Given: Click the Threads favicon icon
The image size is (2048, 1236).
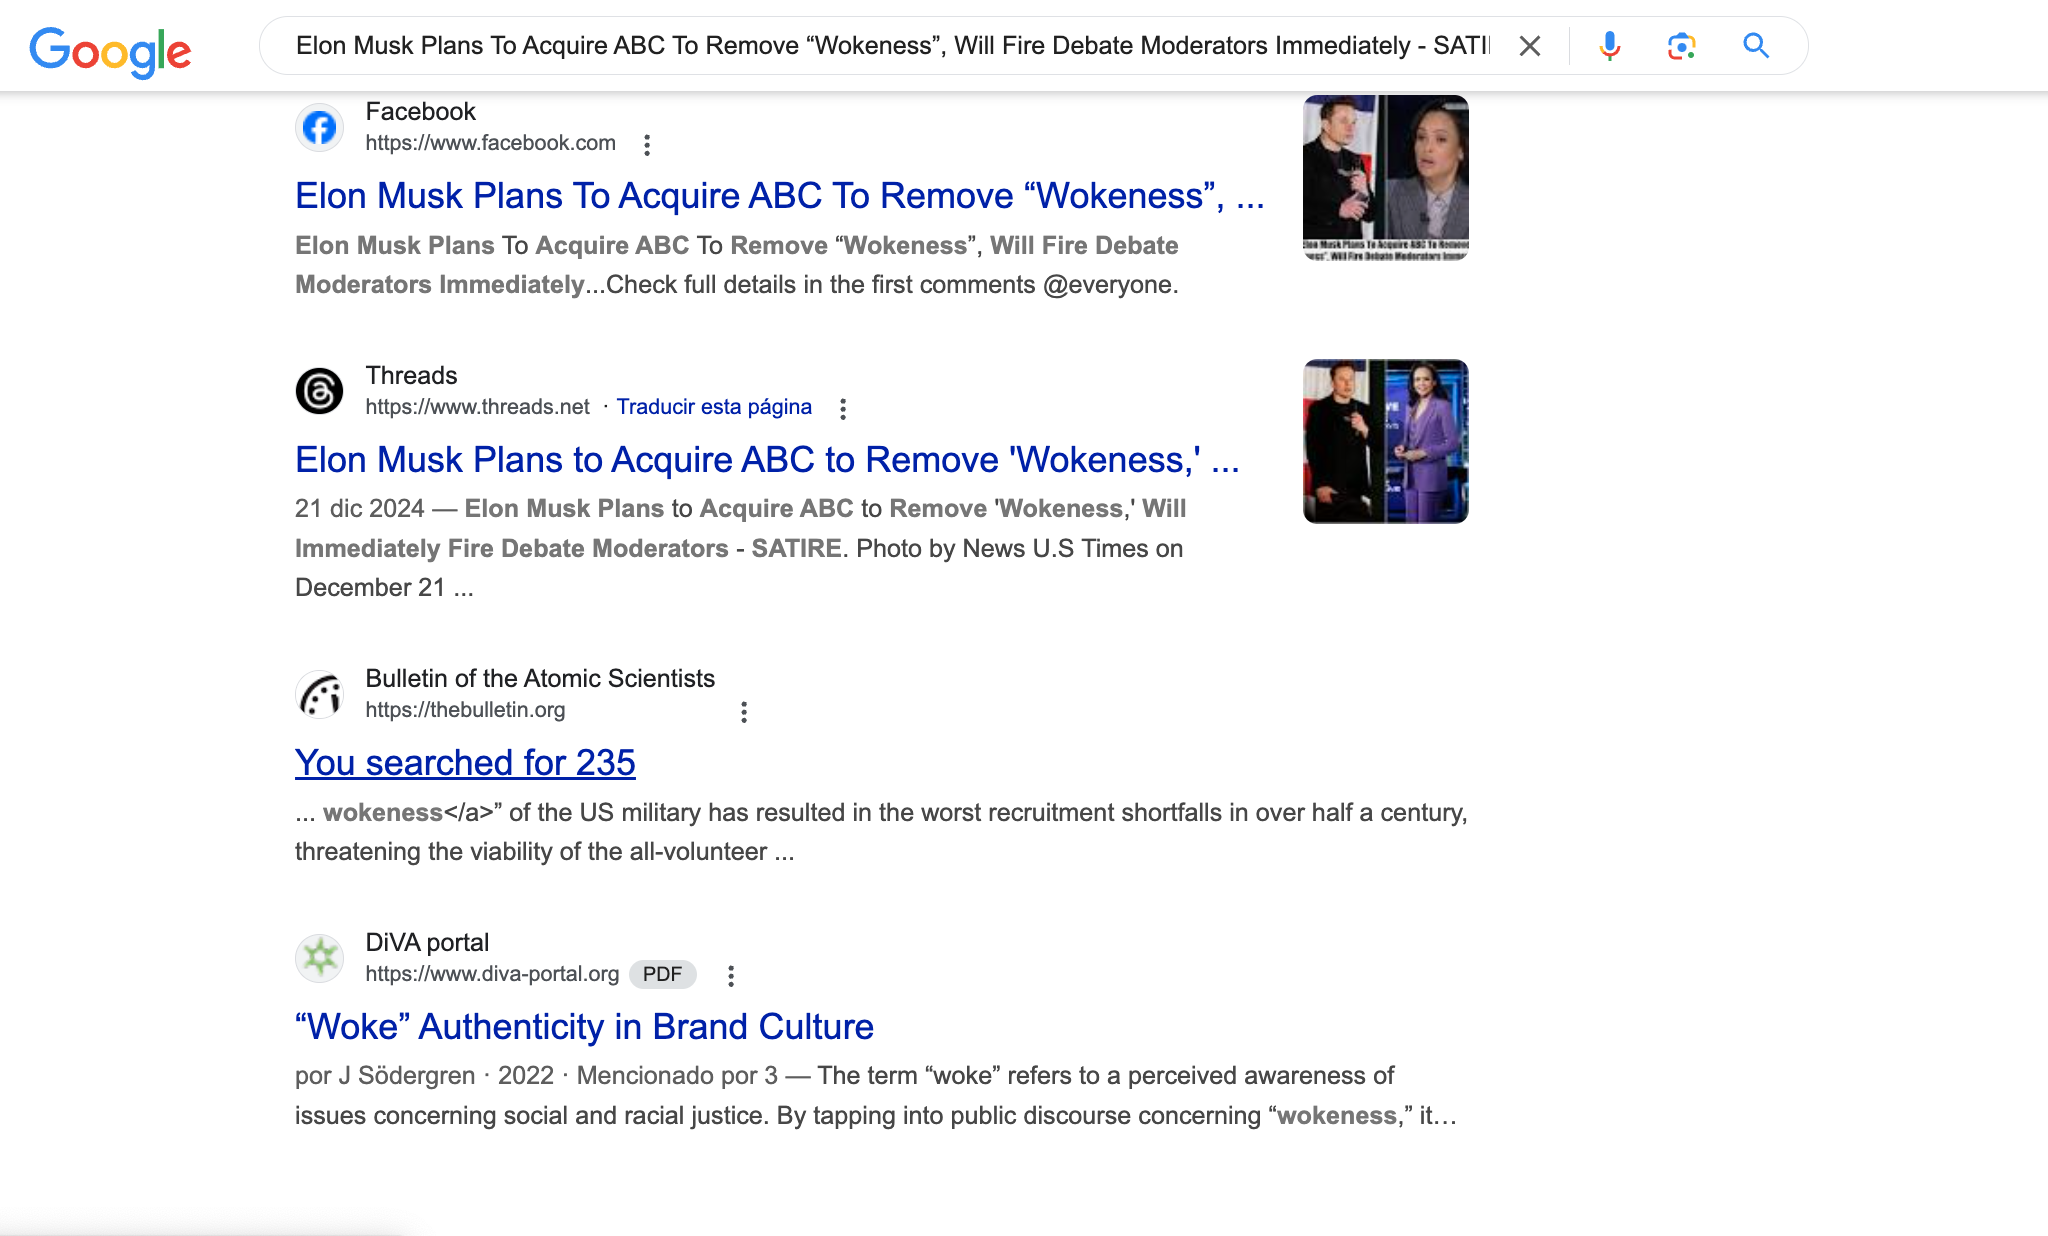Looking at the screenshot, I should 320,391.
